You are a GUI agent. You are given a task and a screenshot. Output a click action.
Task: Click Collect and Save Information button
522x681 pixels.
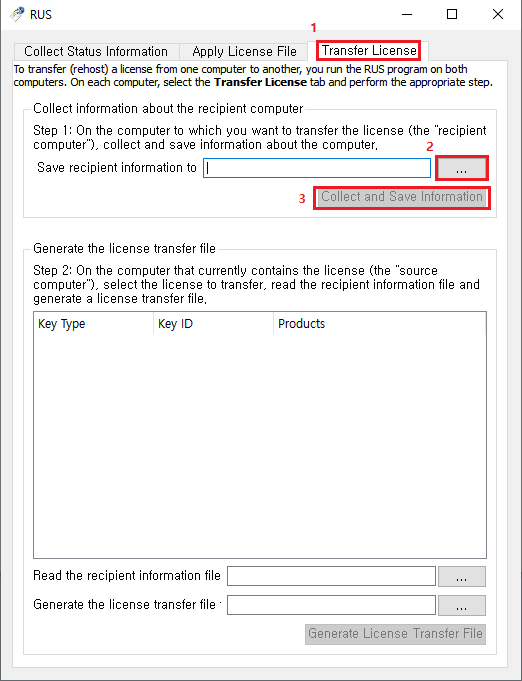(x=402, y=197)
